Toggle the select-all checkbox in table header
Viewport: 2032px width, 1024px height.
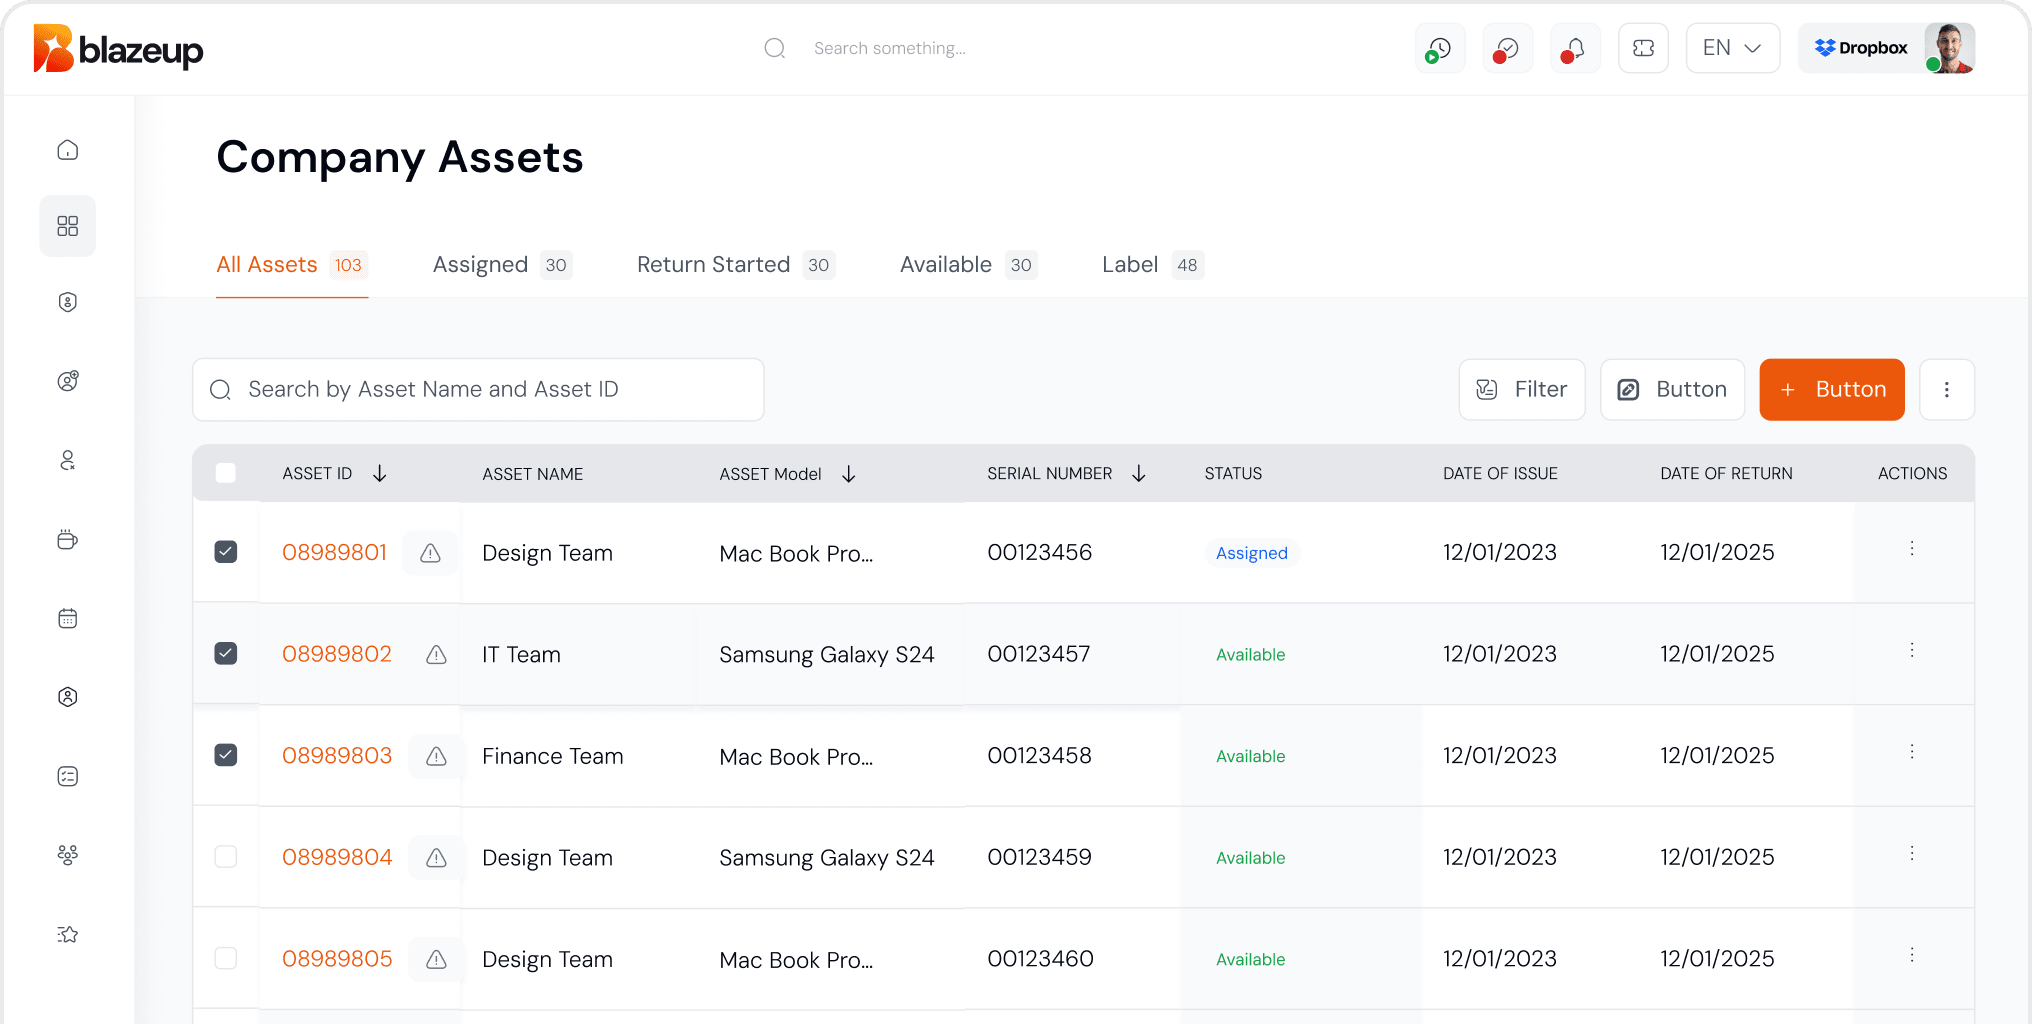(226, 473)
